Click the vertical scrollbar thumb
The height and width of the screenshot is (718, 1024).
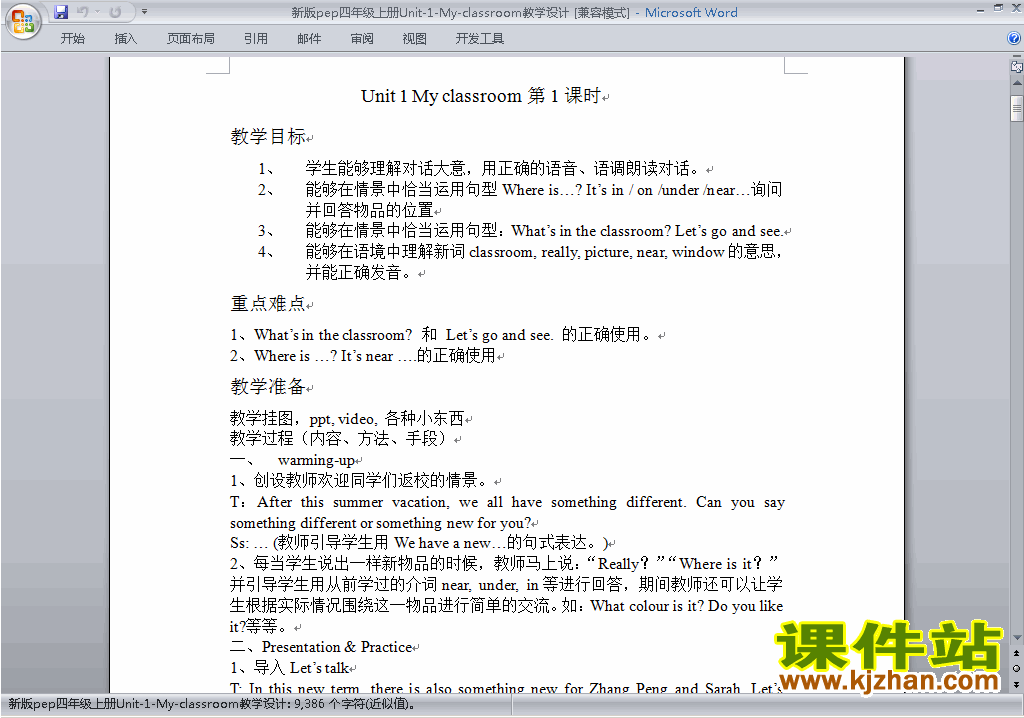click(x=1017, y=108)
